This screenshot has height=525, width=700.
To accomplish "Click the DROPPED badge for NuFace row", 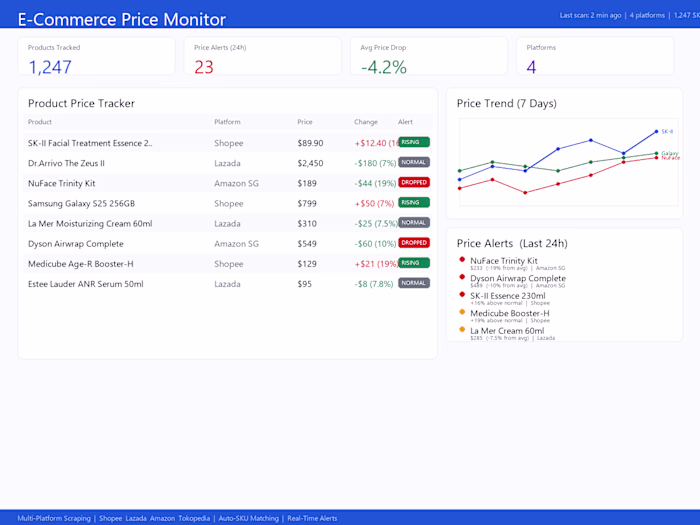I will tap(414, 182).
